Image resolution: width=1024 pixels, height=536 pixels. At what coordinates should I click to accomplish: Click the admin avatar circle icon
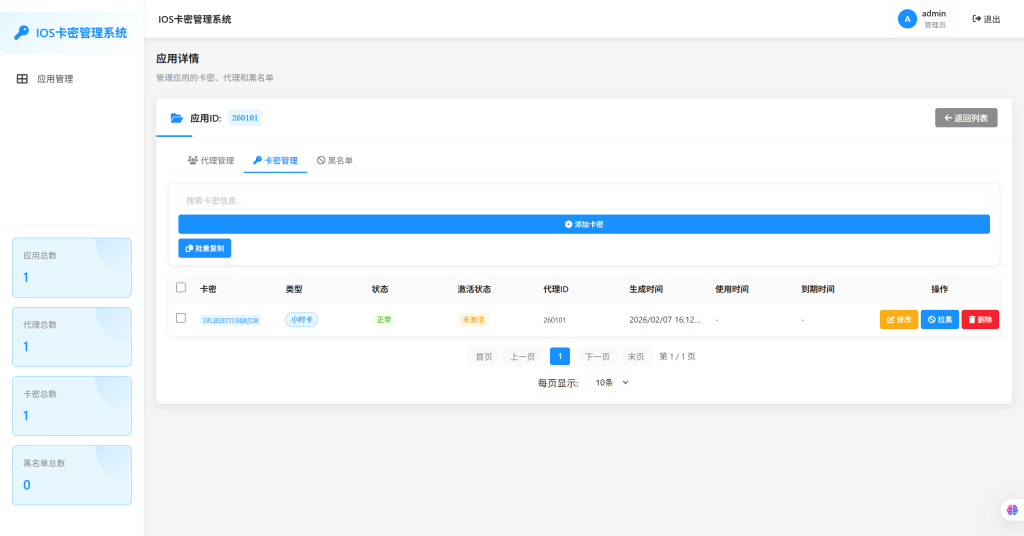[907, 19]
